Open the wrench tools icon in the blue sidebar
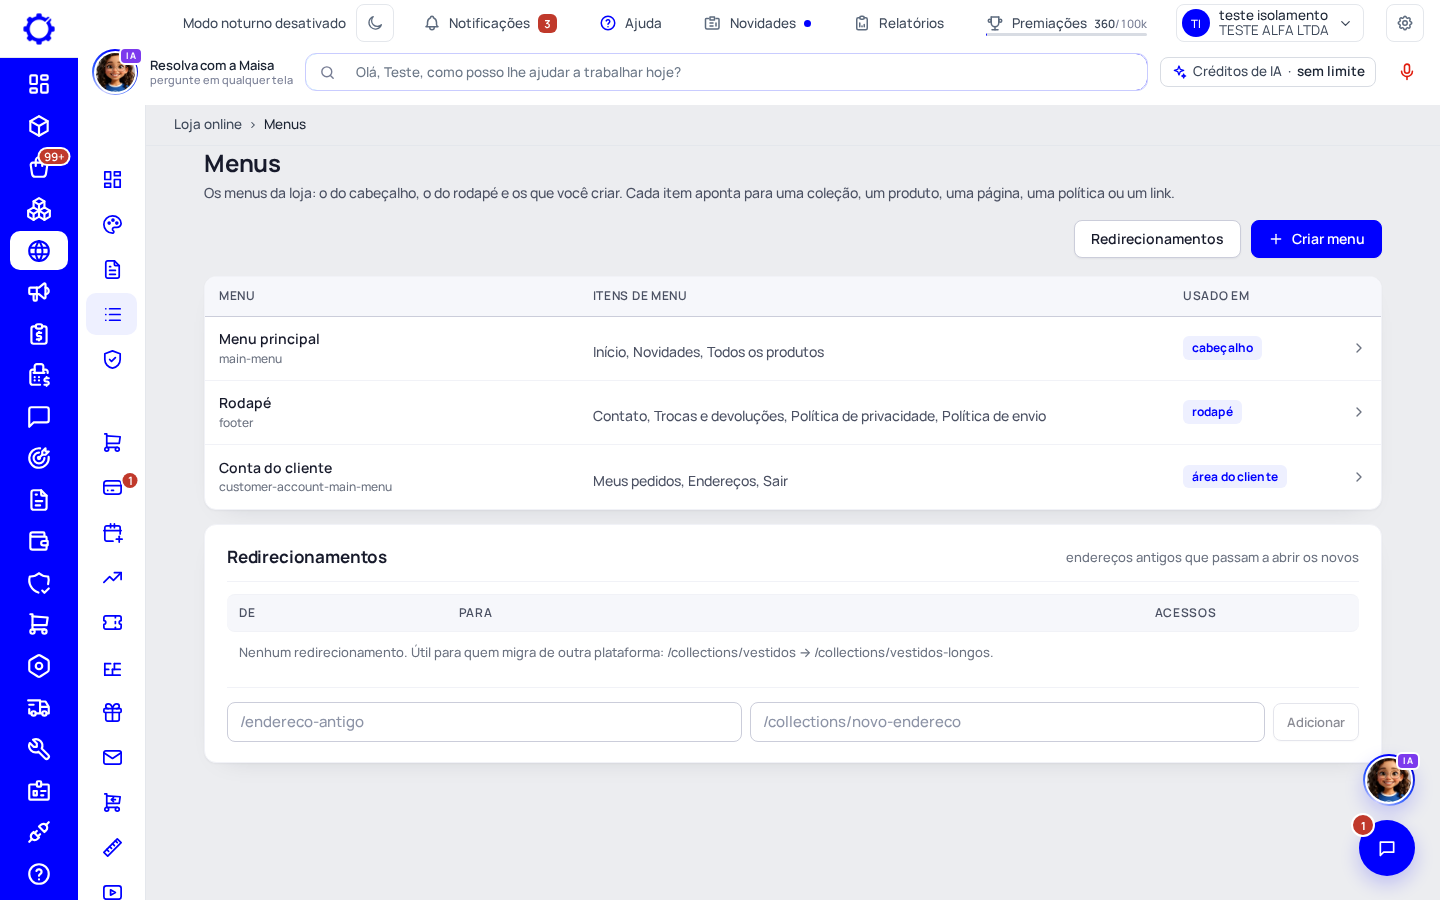 coord(39,749)
